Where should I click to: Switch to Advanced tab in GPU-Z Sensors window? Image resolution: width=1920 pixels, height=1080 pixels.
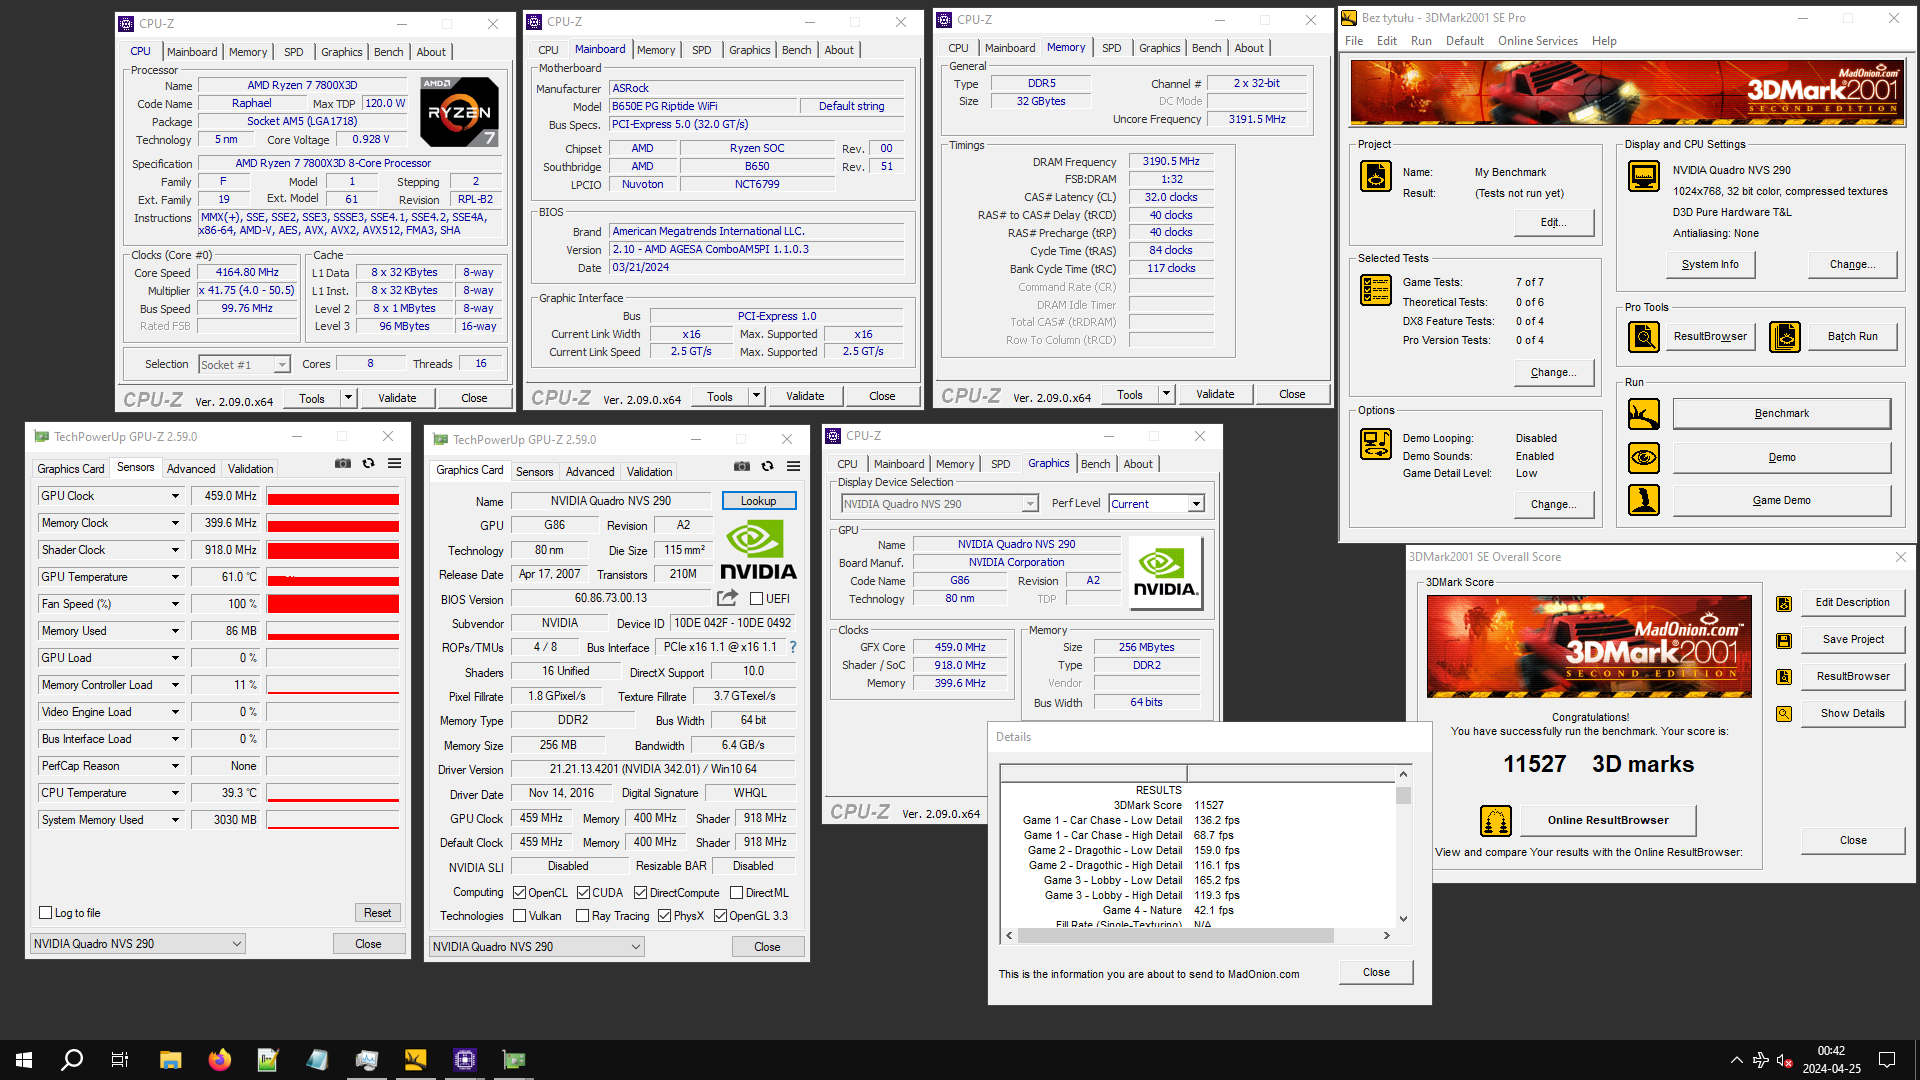191,469
